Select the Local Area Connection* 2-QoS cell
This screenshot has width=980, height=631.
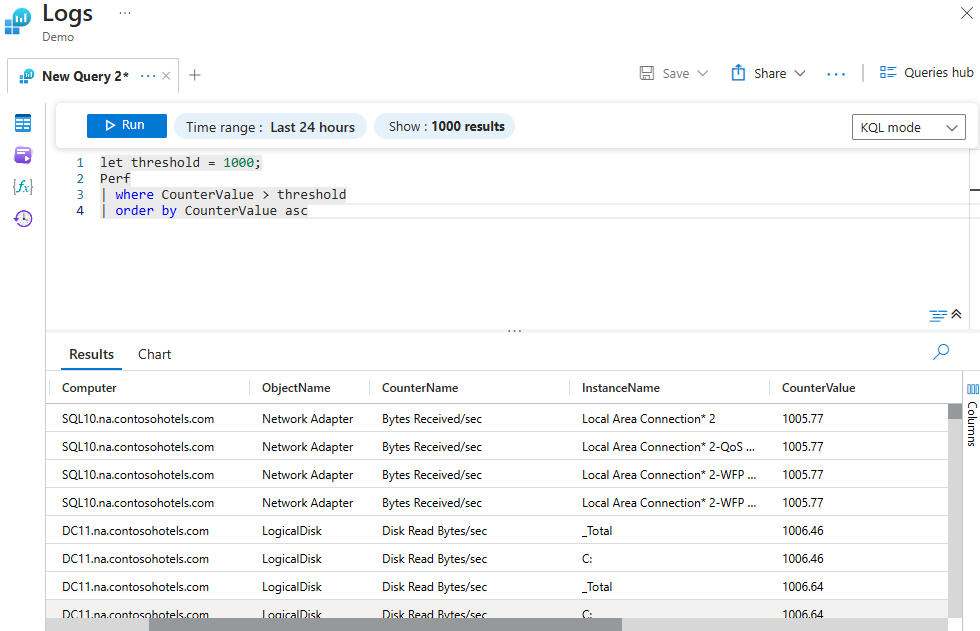668,447
